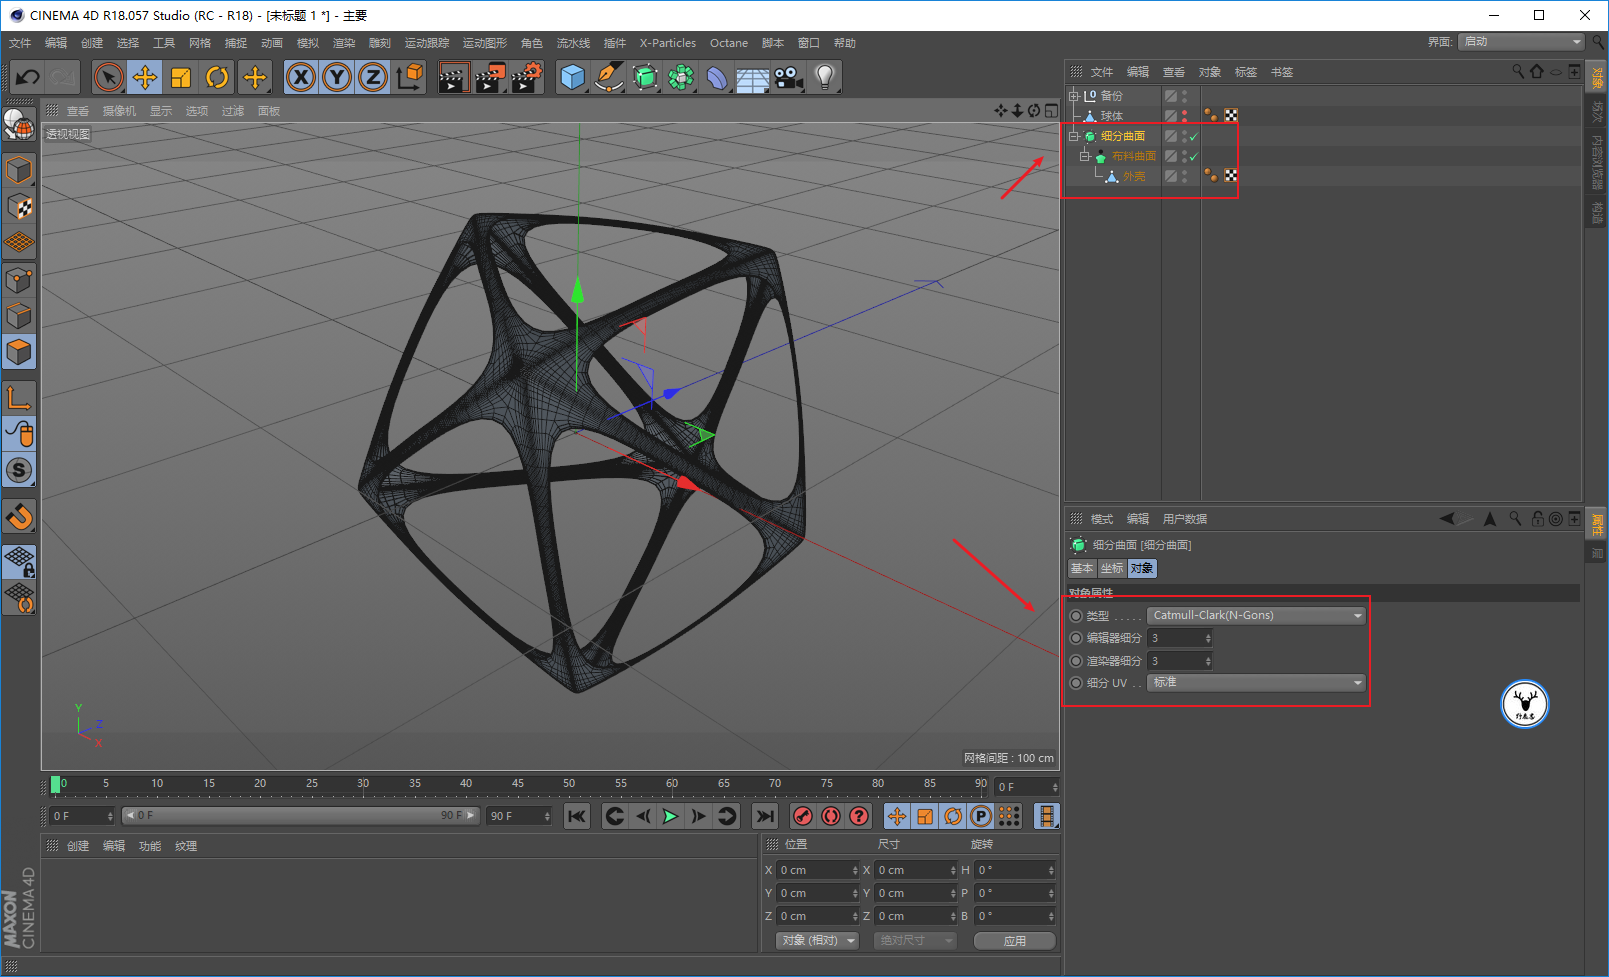Open the 细分 UV 标准 dropdown
Image resolution: width=1609 pixels, height=977 pixels.
click(x=1256, y=682)
